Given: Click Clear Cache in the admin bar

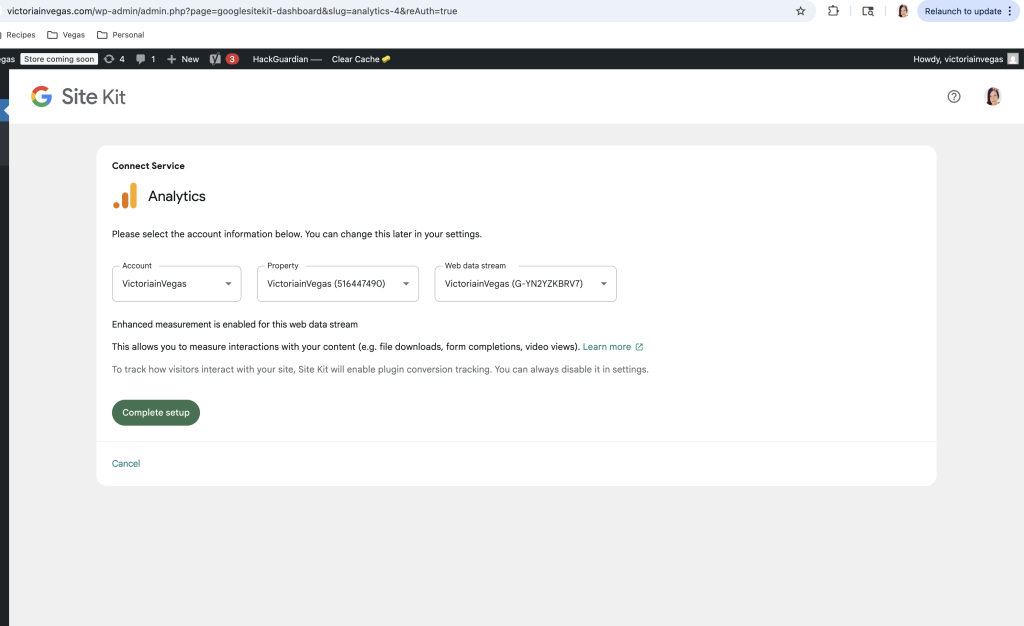Looking at the screenshot, I should pos(360,59).
